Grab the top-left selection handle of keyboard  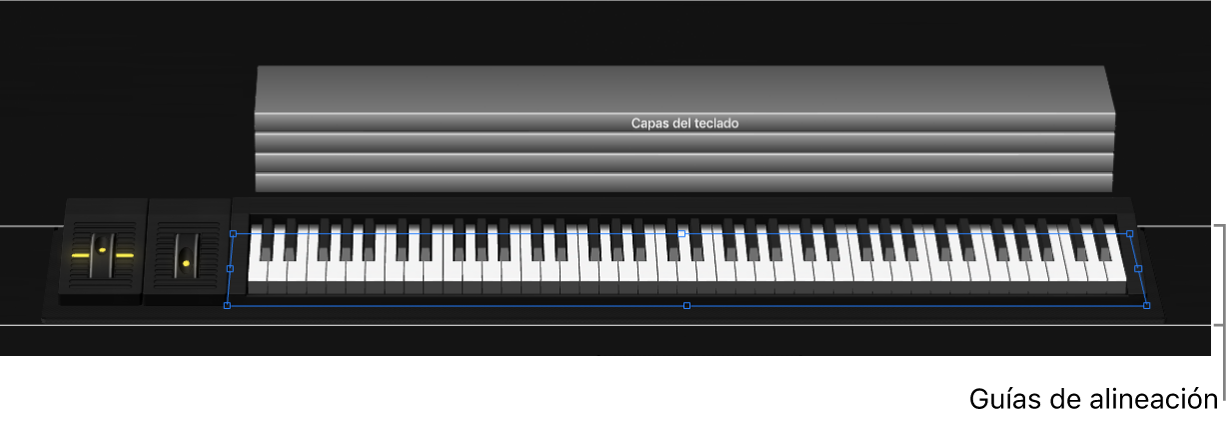[234, 235]
